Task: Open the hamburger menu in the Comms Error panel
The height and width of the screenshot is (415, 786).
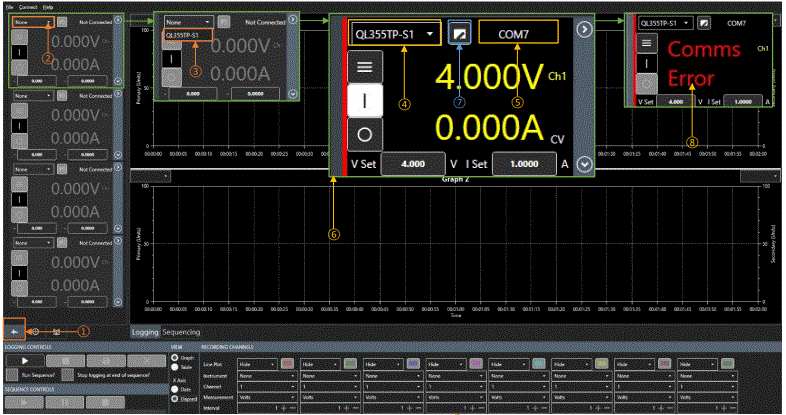Action: [x=646, y=43]
